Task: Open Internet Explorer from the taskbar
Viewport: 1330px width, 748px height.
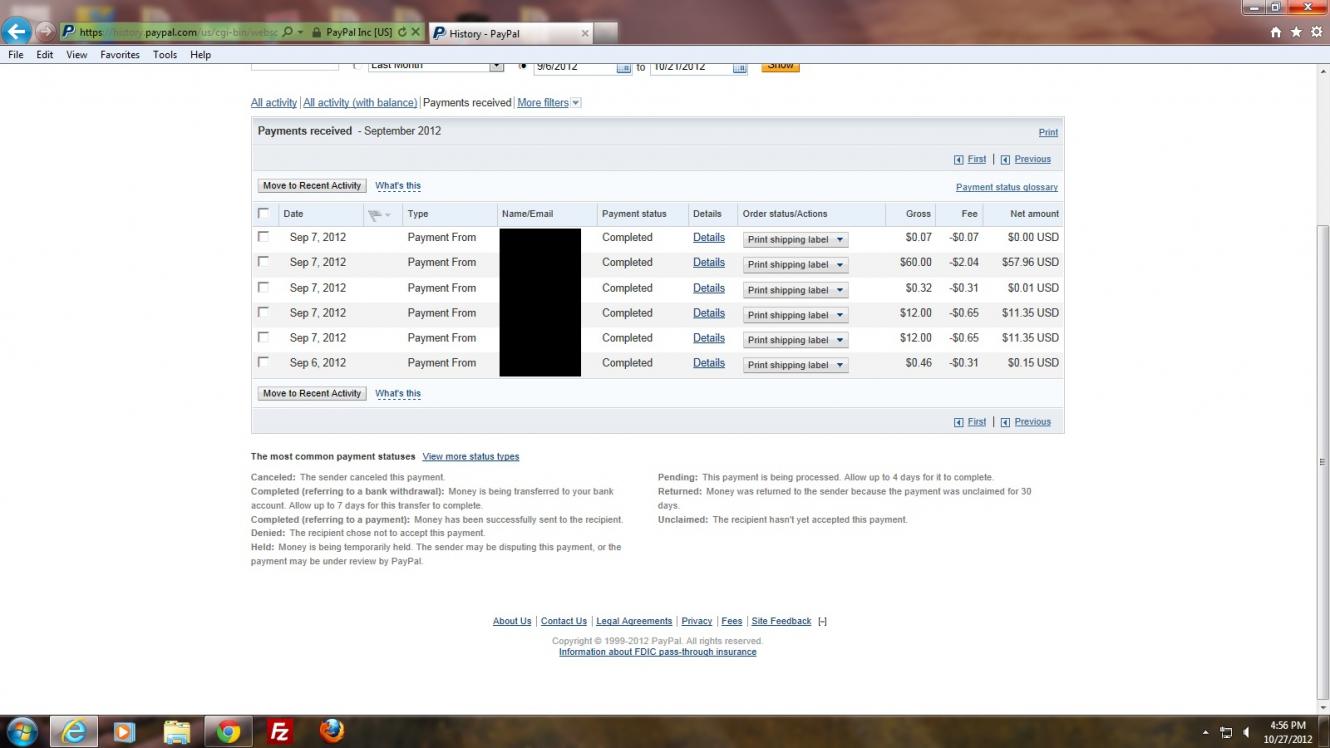Action: tap(73, 731)
